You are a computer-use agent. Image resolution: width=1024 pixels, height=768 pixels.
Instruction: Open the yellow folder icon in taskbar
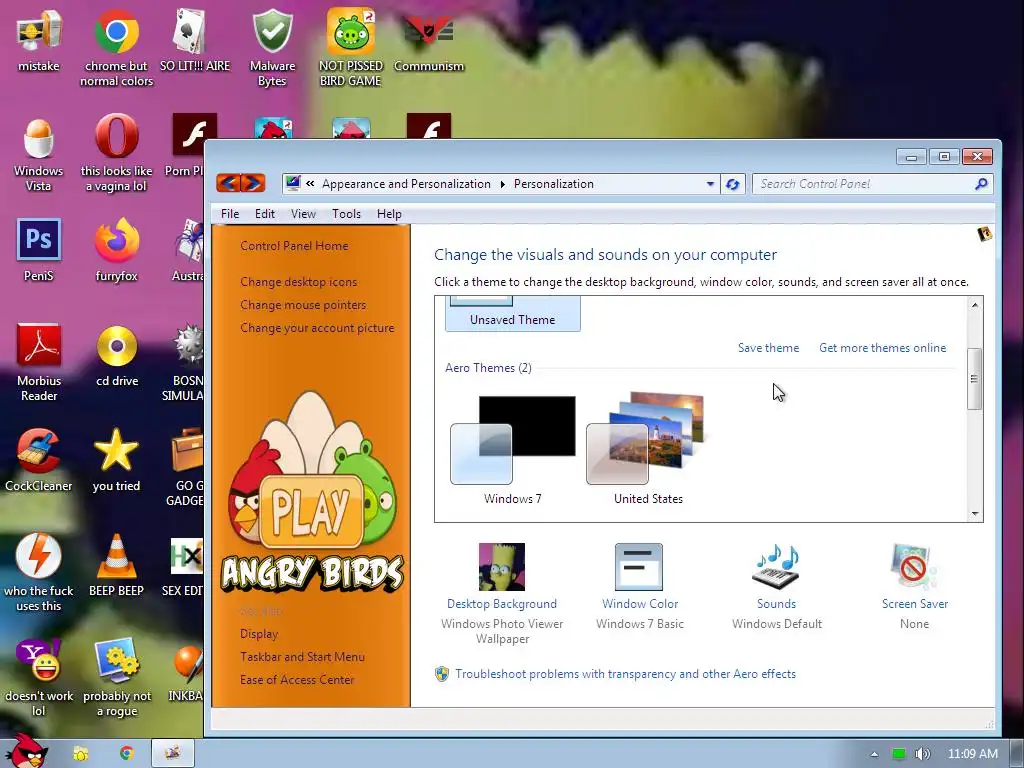click(81, 754)
